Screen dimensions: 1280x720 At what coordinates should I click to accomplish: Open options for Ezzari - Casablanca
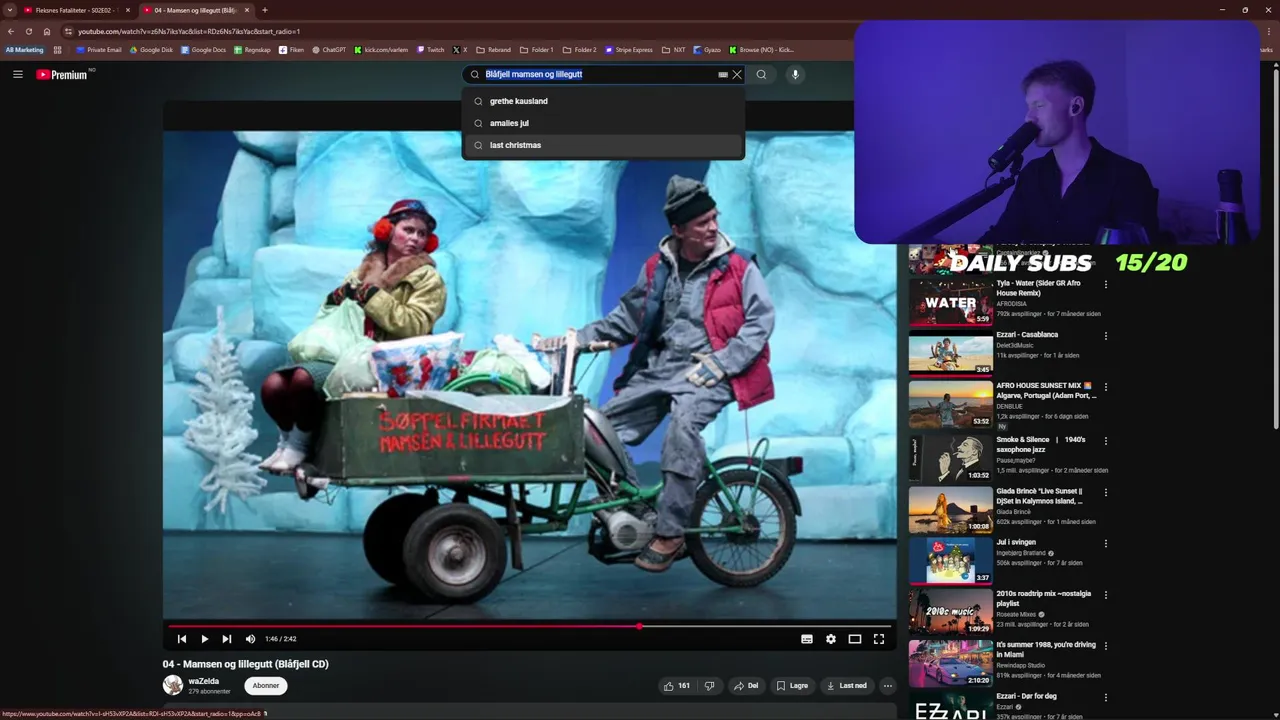pos(1106,336)
